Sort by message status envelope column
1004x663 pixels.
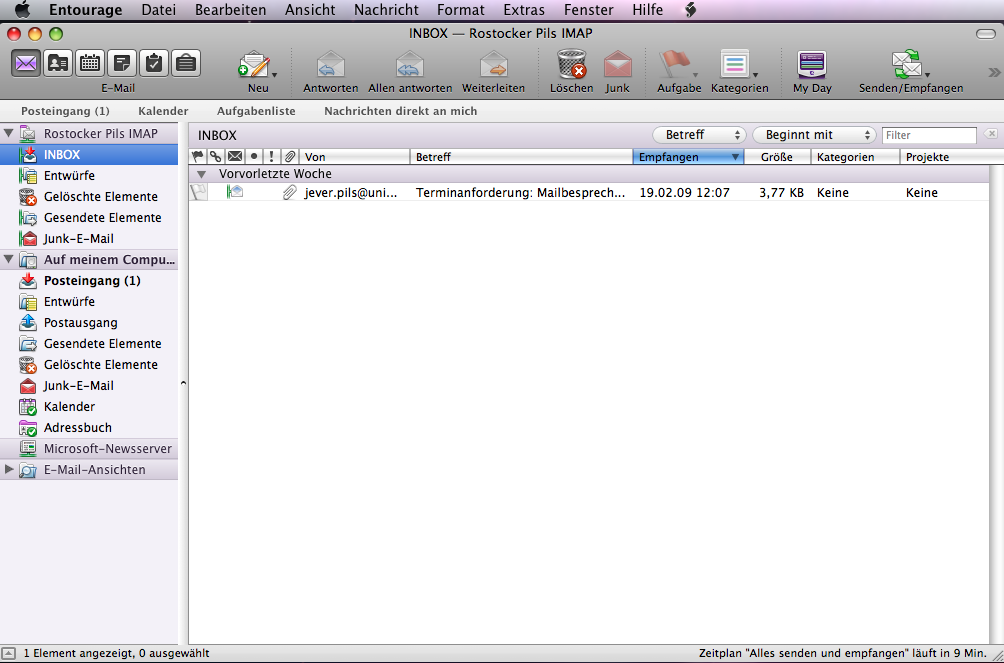(235, 157)
